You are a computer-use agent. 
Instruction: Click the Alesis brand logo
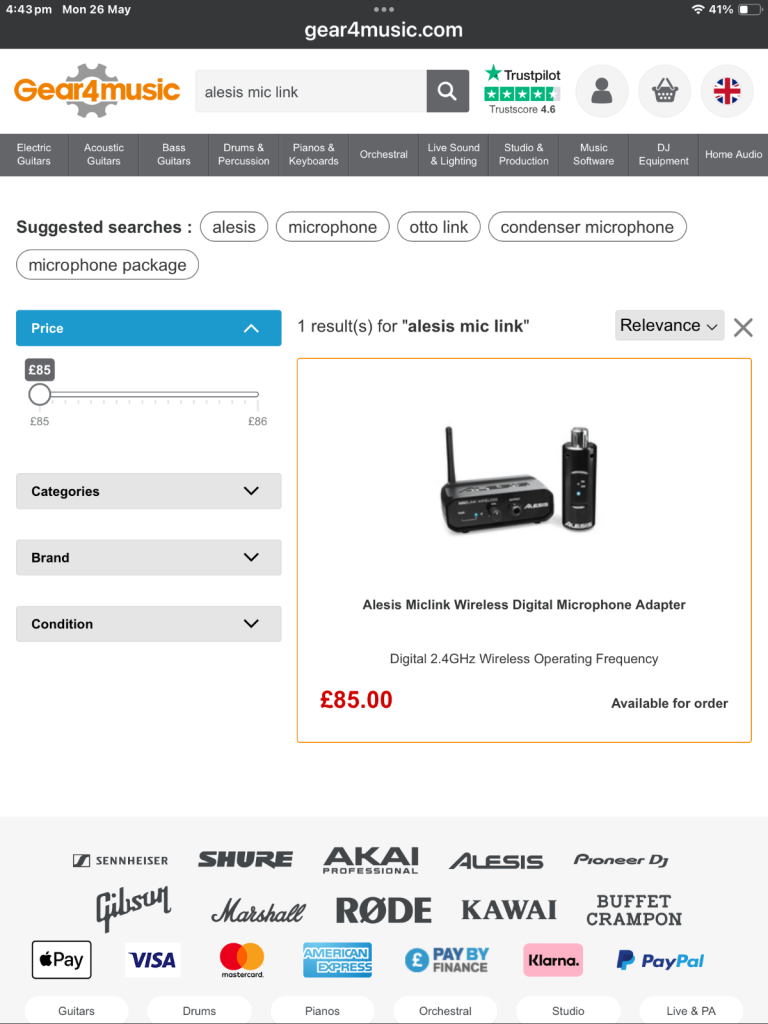point(496,861)
